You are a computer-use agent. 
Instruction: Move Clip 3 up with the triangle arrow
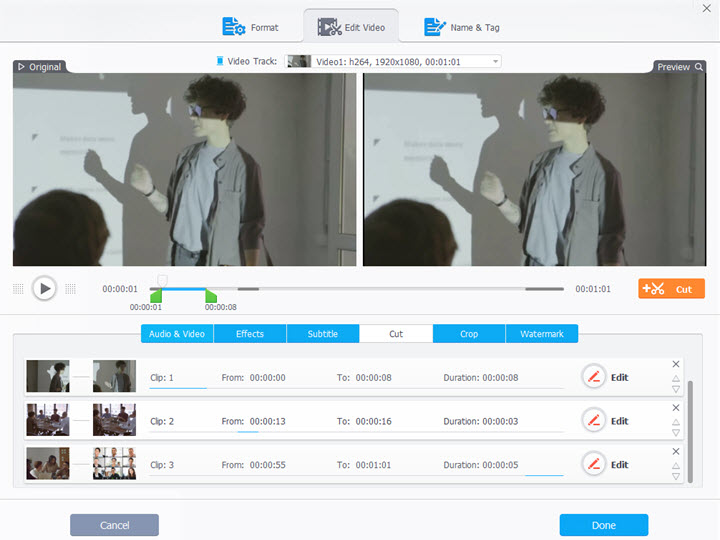[676, 466]
